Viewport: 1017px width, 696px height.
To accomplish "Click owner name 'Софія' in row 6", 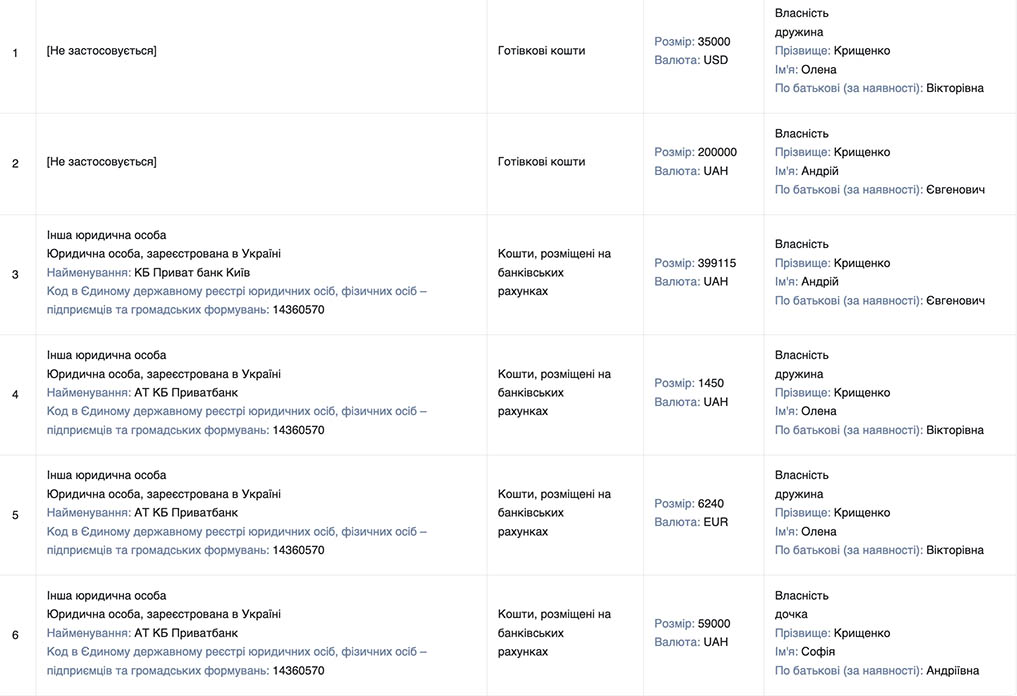I will click(x=818, y=651).
